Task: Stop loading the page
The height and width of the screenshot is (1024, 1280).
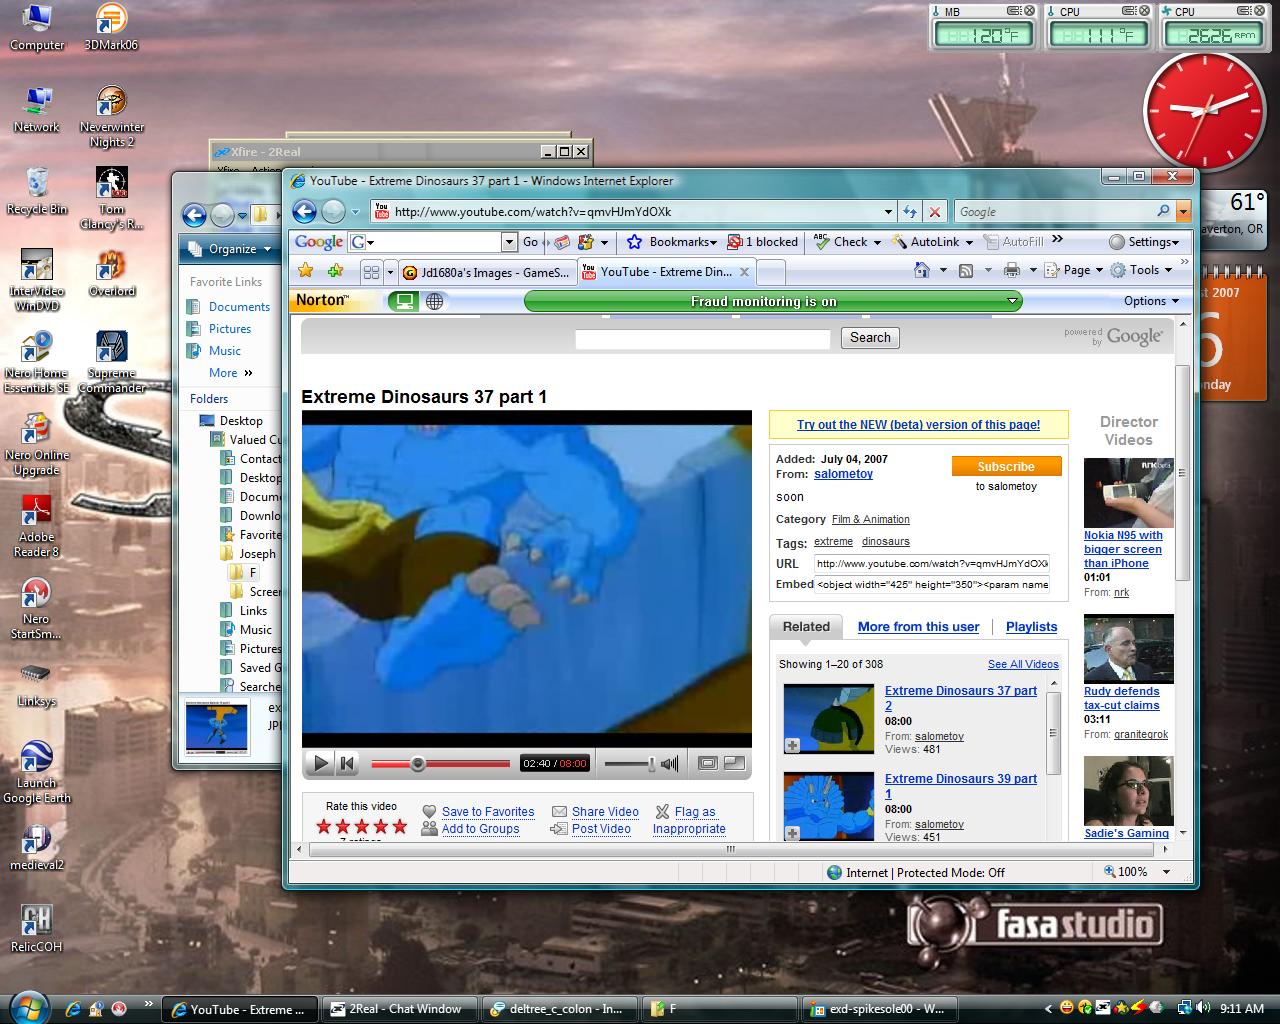Action: coord(934,212)
